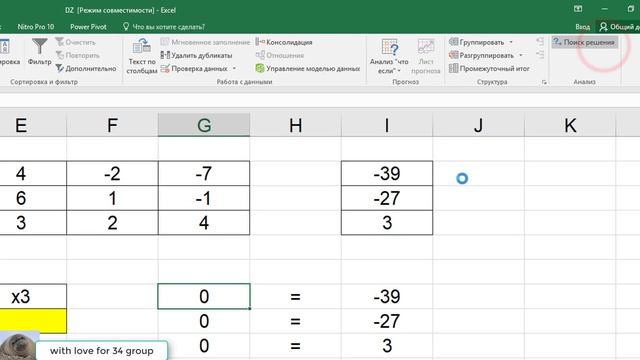Image resolution: width=640 pixels, height=360 pixels.
Task: Click Show Detail icon in Outline group
Action: coord(540,42)
